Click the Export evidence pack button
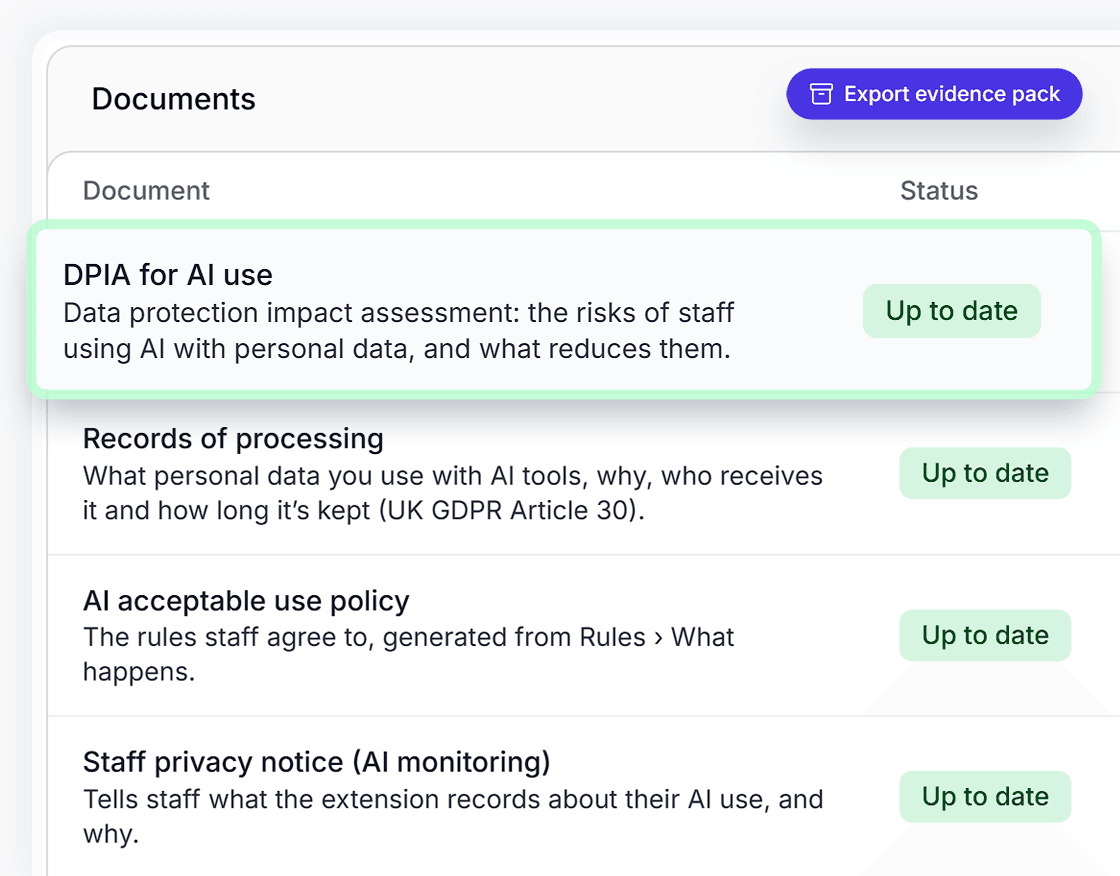The image size is (1120, 876). click(934, 94)
